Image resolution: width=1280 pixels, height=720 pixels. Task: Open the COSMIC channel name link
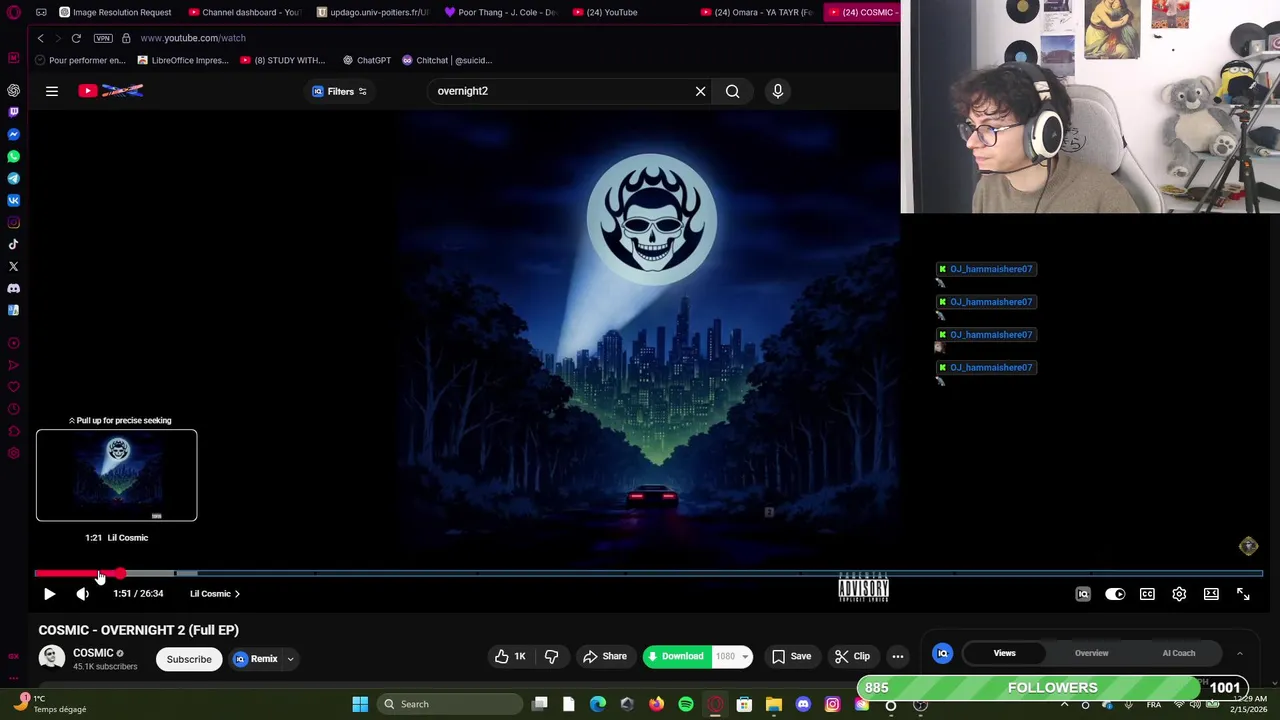coord(93,653)
